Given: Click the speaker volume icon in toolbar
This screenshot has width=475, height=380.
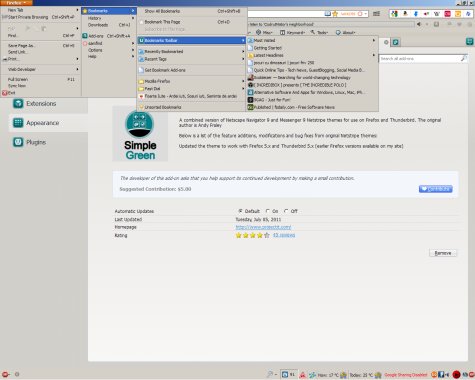Looking at the screenshot, I should (419, 24).
